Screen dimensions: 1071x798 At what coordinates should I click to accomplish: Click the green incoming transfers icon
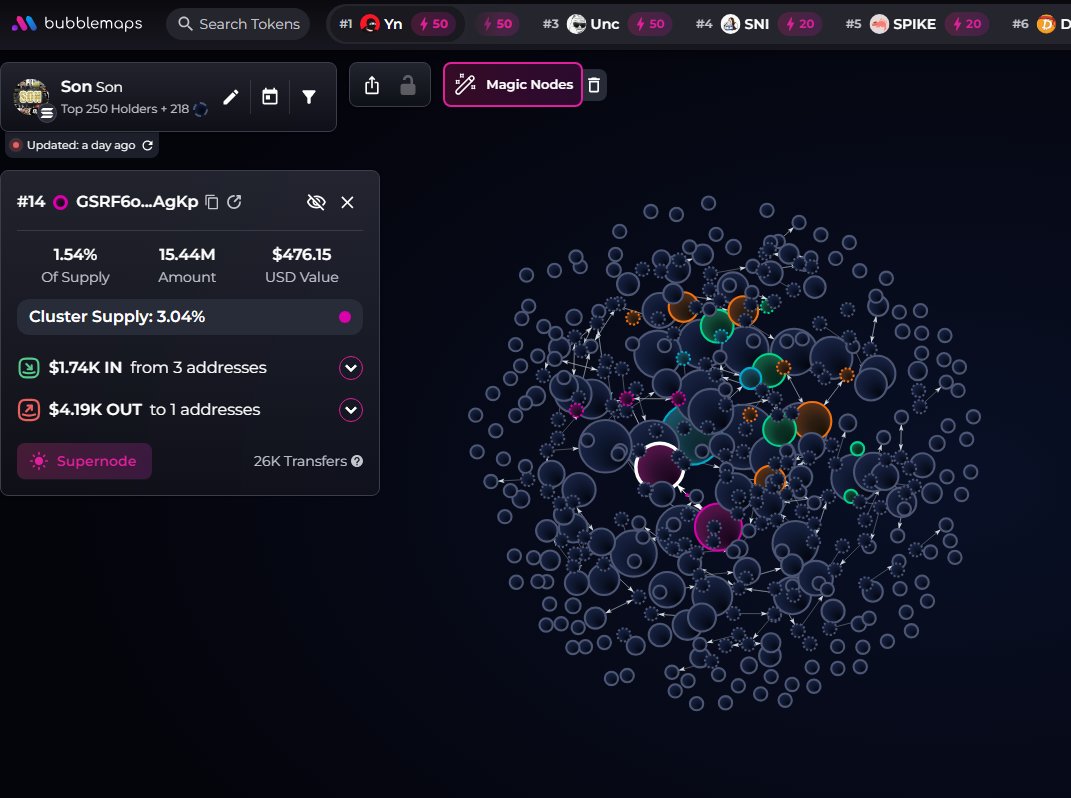point(29,368)
